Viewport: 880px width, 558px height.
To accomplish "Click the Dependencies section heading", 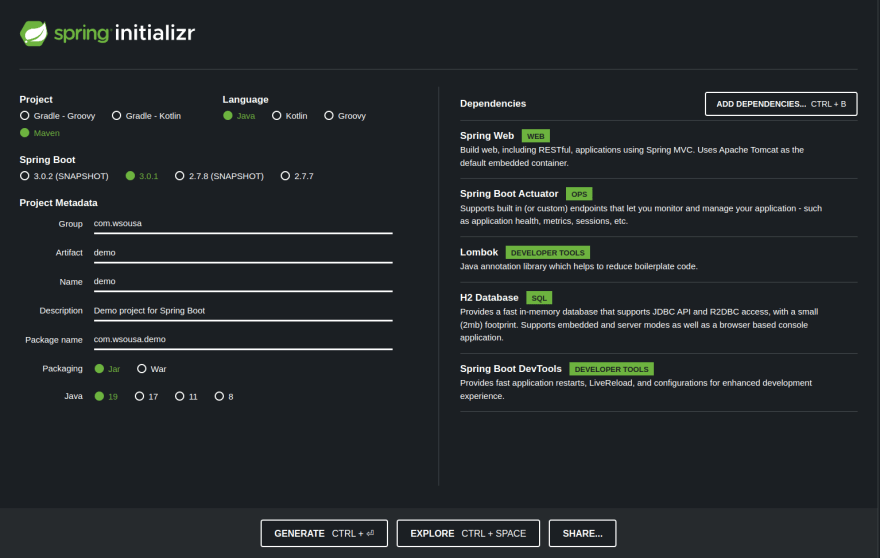I will click(x=493, y=104).
